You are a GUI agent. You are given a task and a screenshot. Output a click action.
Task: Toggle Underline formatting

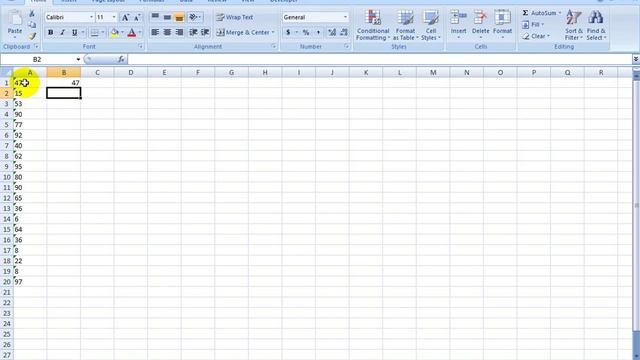pyautogui.click(x=74, y=32)
